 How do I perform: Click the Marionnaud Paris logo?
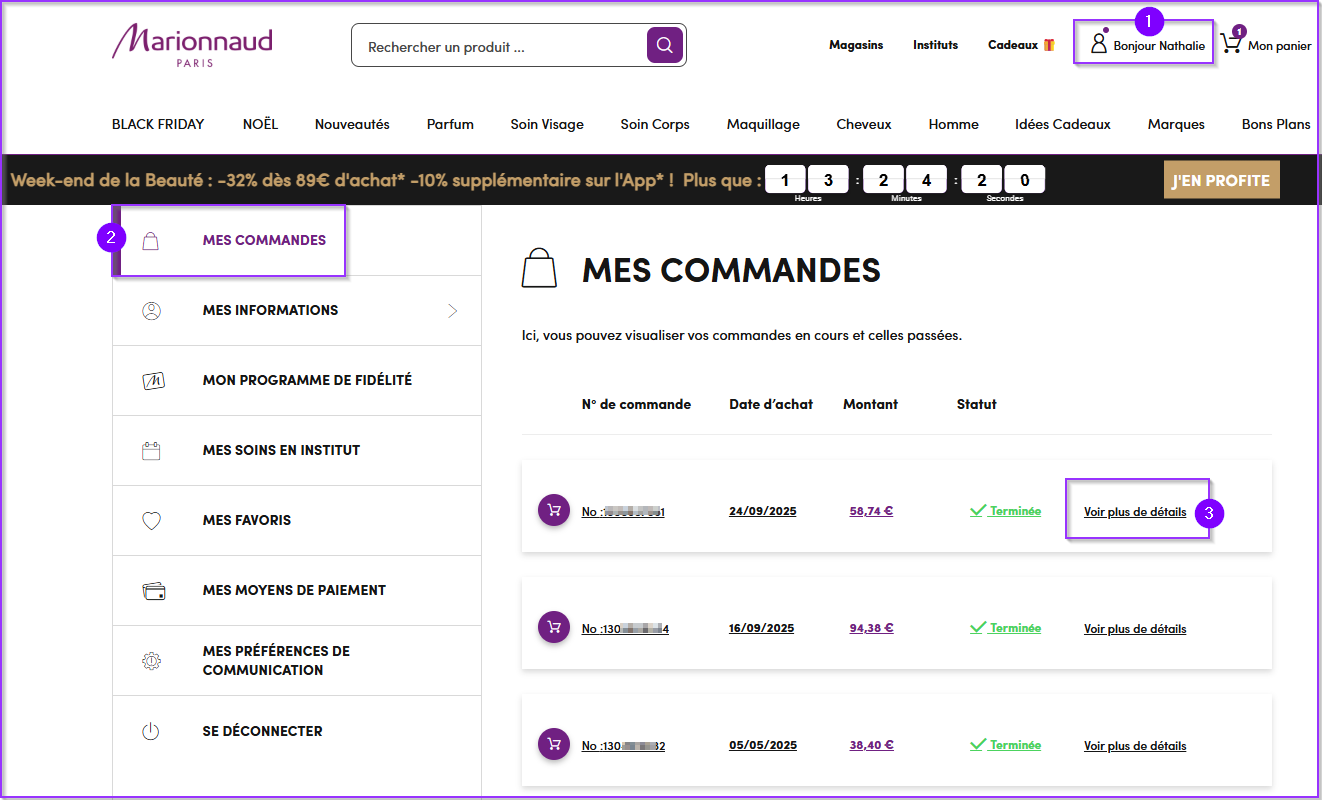pyautogui.click(x=192, y=45)
